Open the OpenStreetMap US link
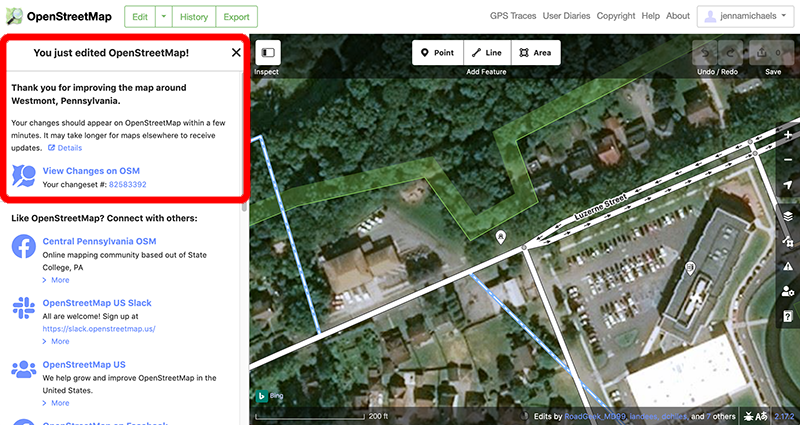 pyautogui.click(x=84, y=365)
